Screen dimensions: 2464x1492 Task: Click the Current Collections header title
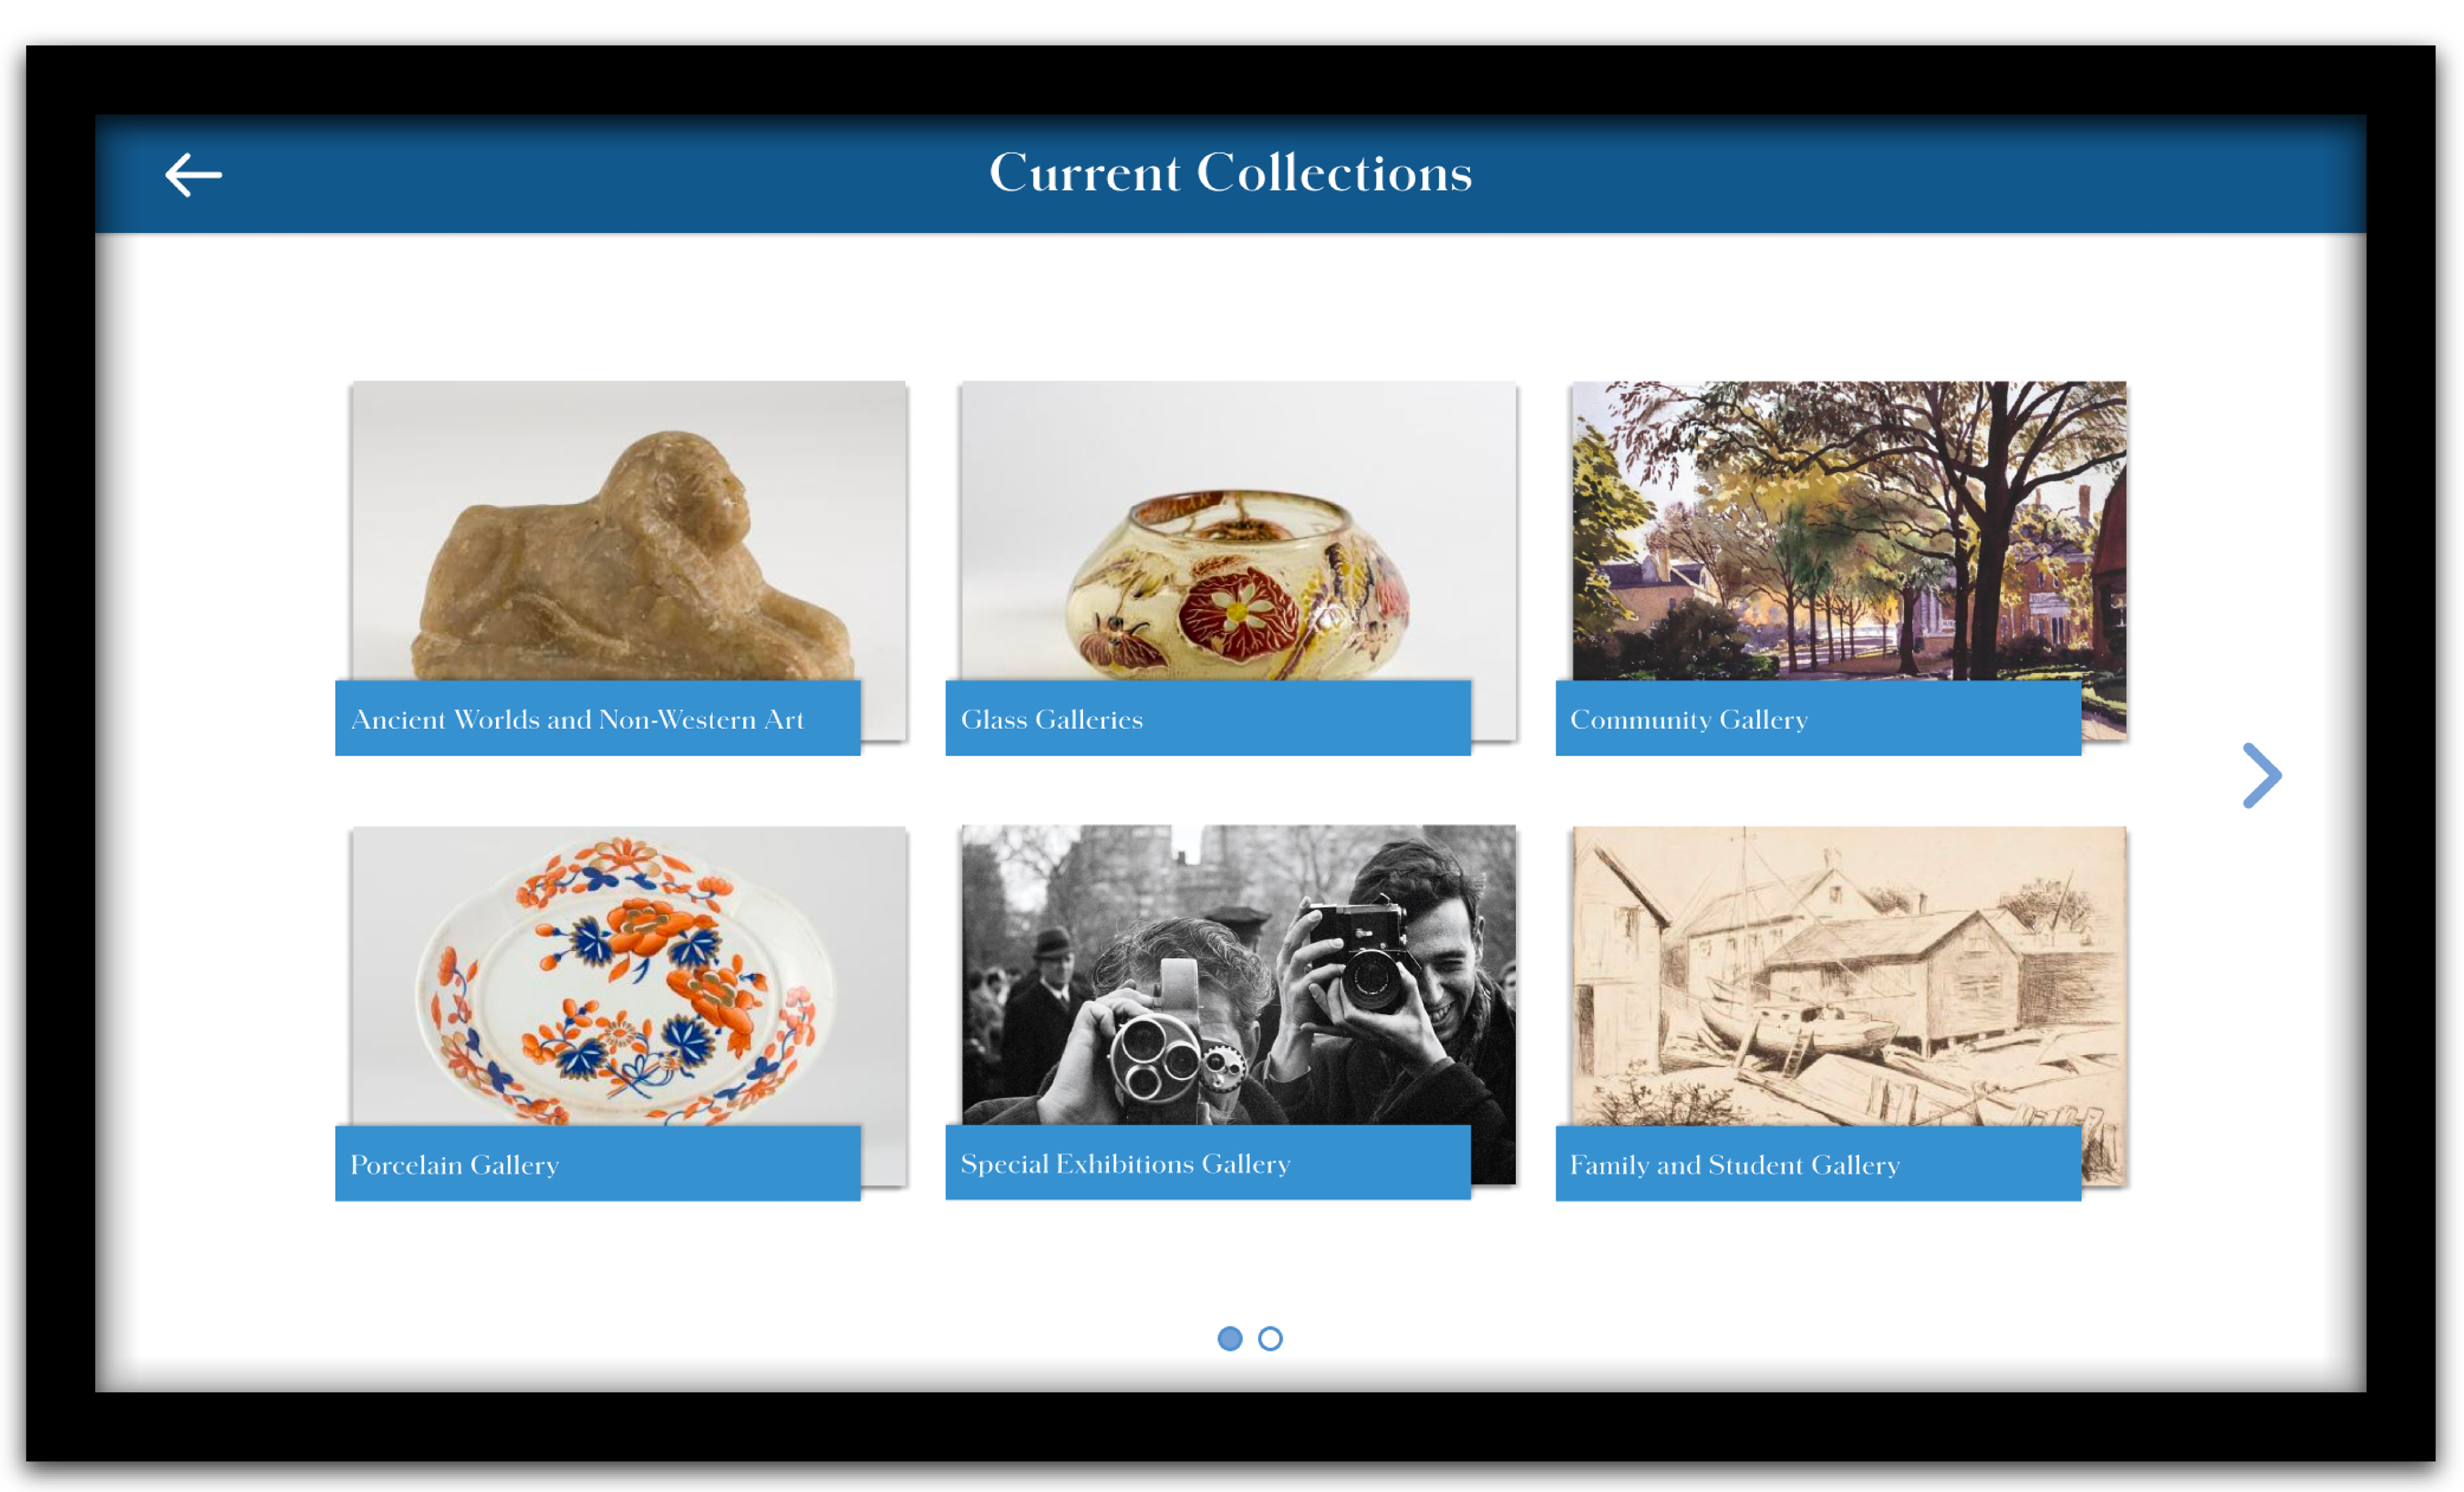pos(1230,173)
